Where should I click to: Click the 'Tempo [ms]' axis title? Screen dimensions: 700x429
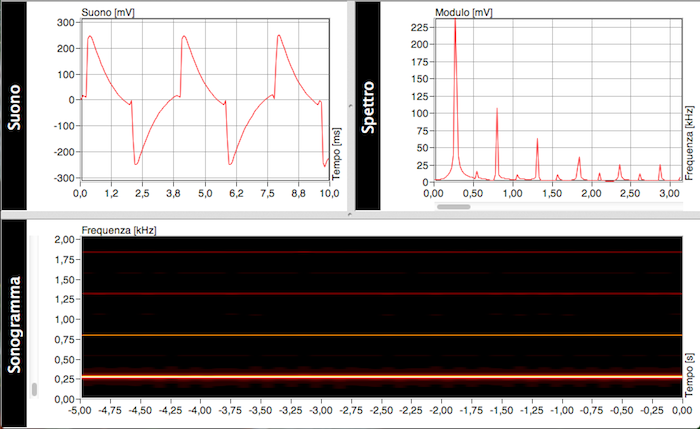(336, 154)
